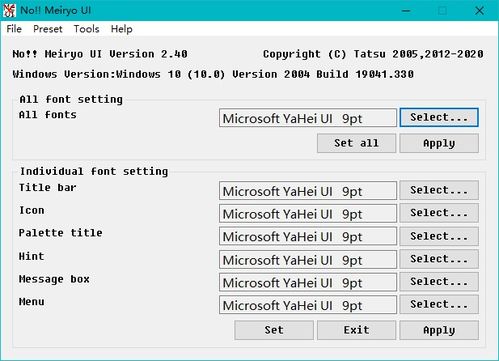Click Select button for All fonts
This screenshot has width=499, height=361.
439,117
